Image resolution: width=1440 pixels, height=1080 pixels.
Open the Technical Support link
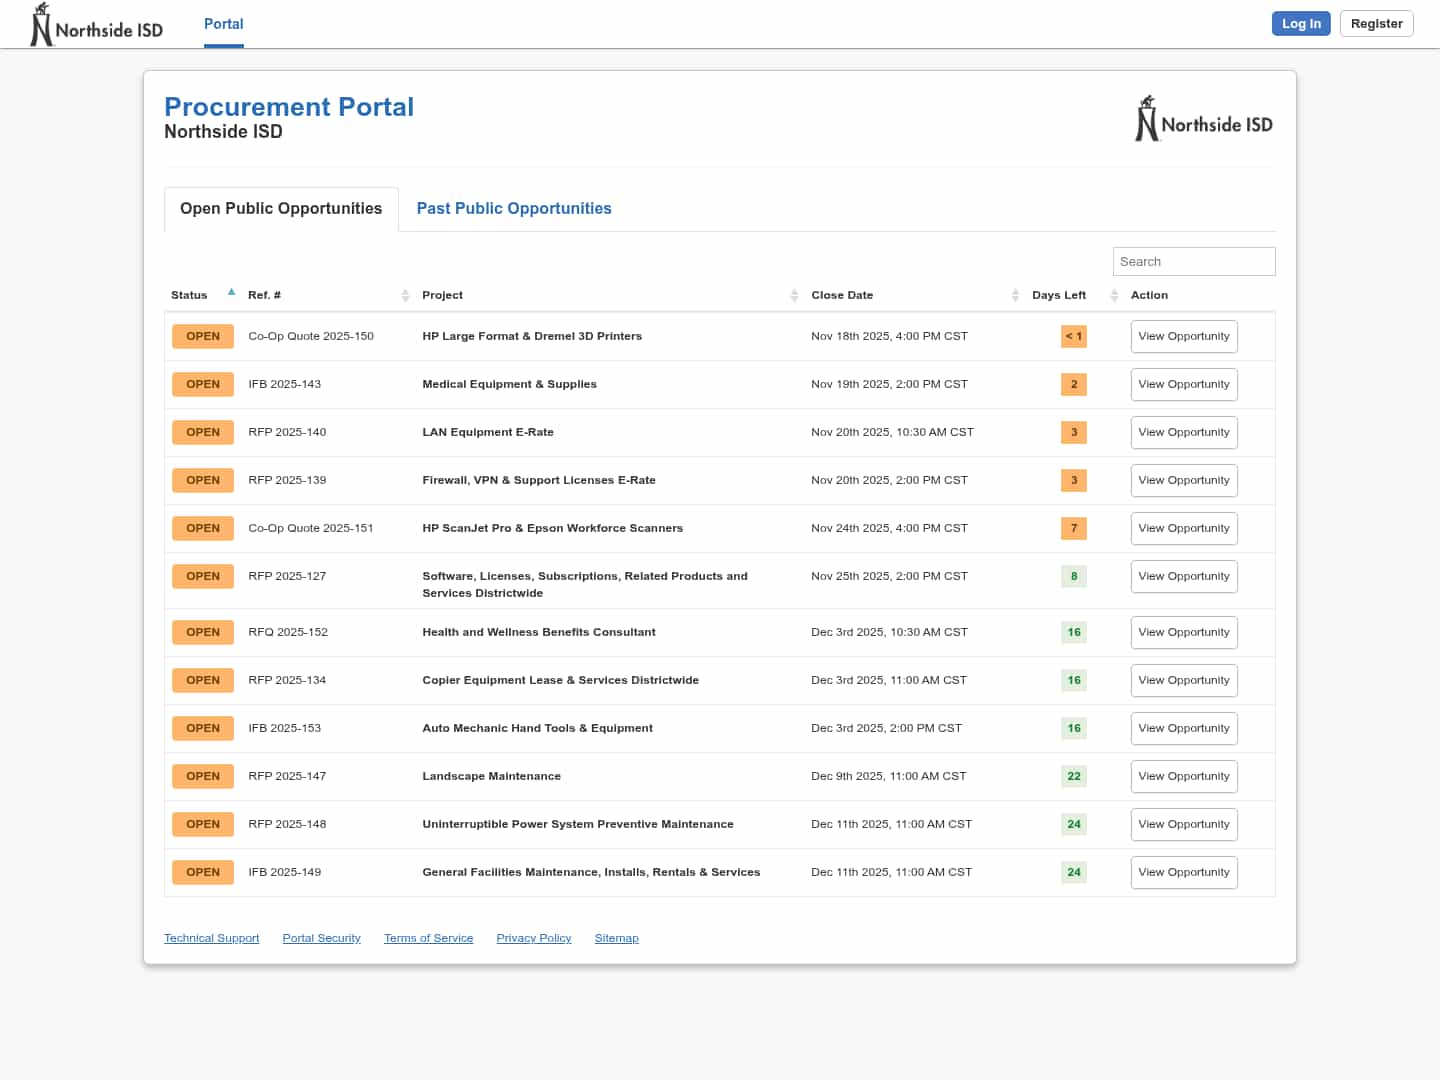211,938
